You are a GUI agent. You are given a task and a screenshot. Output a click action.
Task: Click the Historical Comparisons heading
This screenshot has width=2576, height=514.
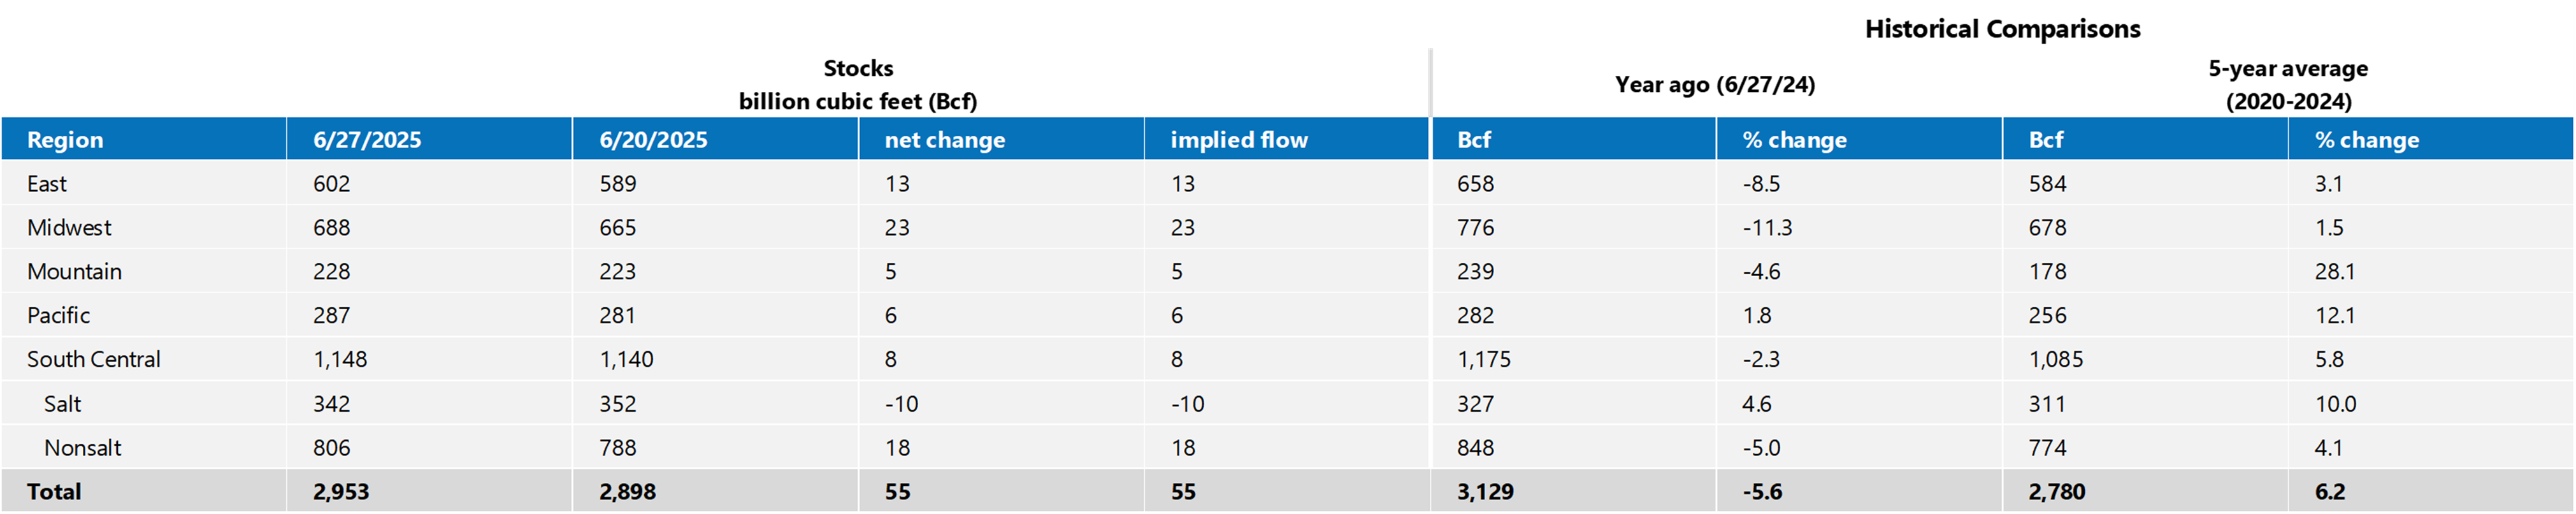[x=2002, y=29]
